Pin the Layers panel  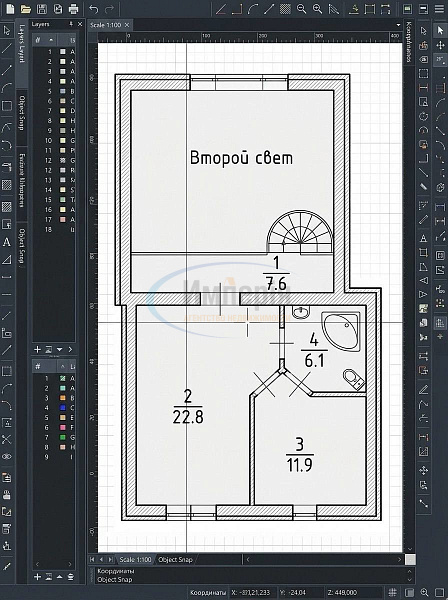coord(71,24)
